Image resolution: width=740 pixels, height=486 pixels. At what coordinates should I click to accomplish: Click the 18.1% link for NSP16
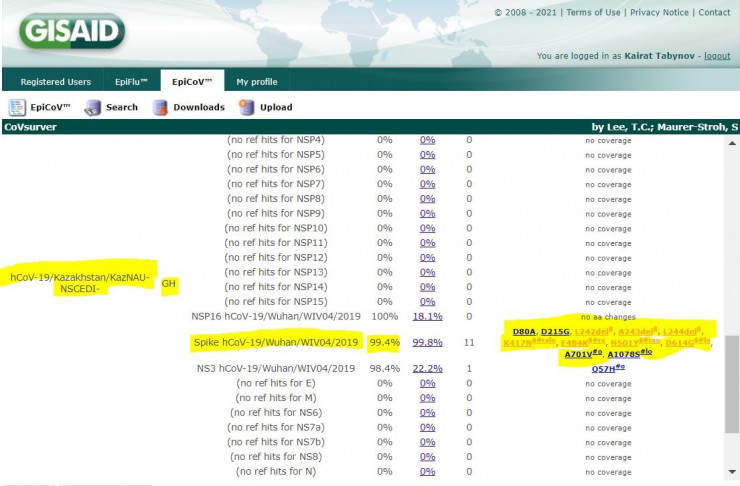tap(427, 316)
